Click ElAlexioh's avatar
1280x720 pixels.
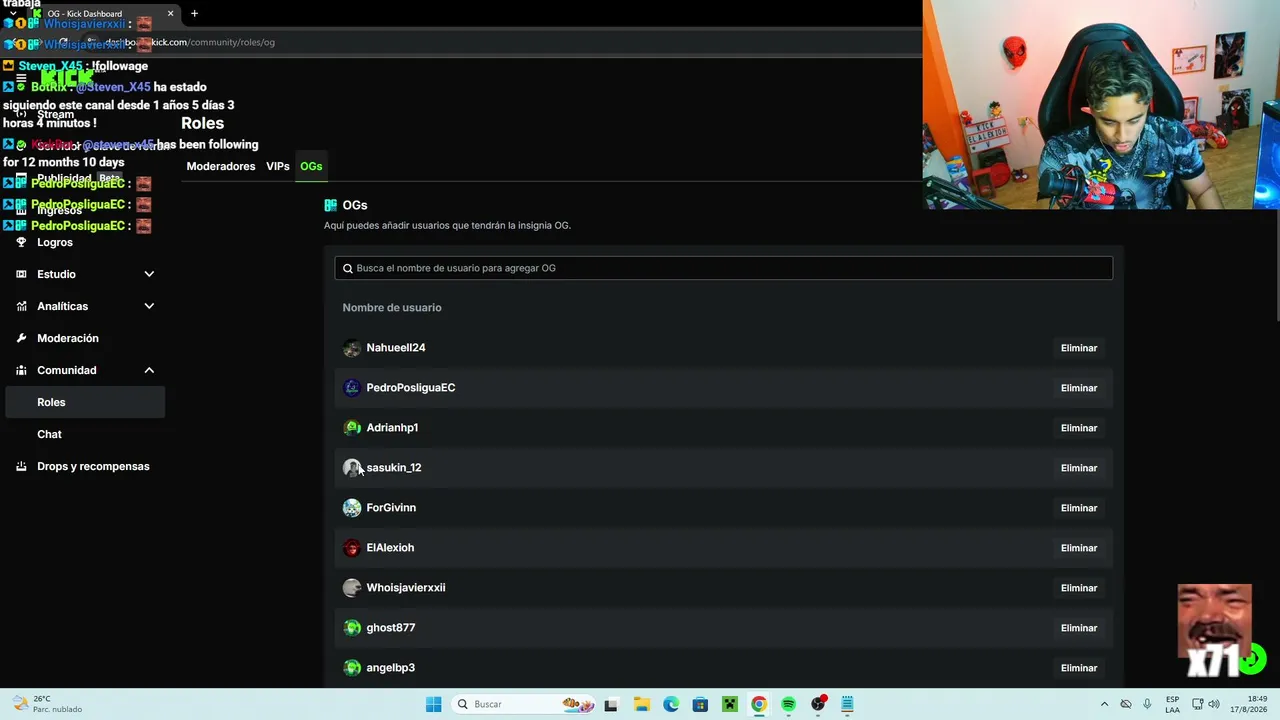(352, 548)
